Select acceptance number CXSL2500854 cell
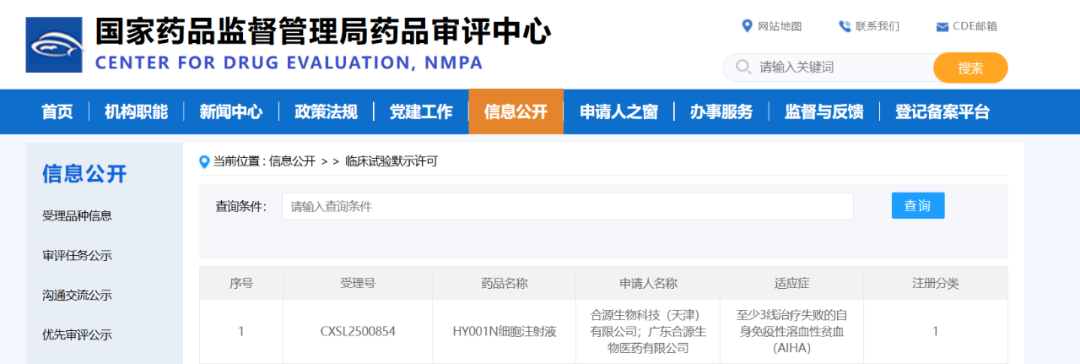This screenshot has width=1080, height=364. (x=357, y=332)
